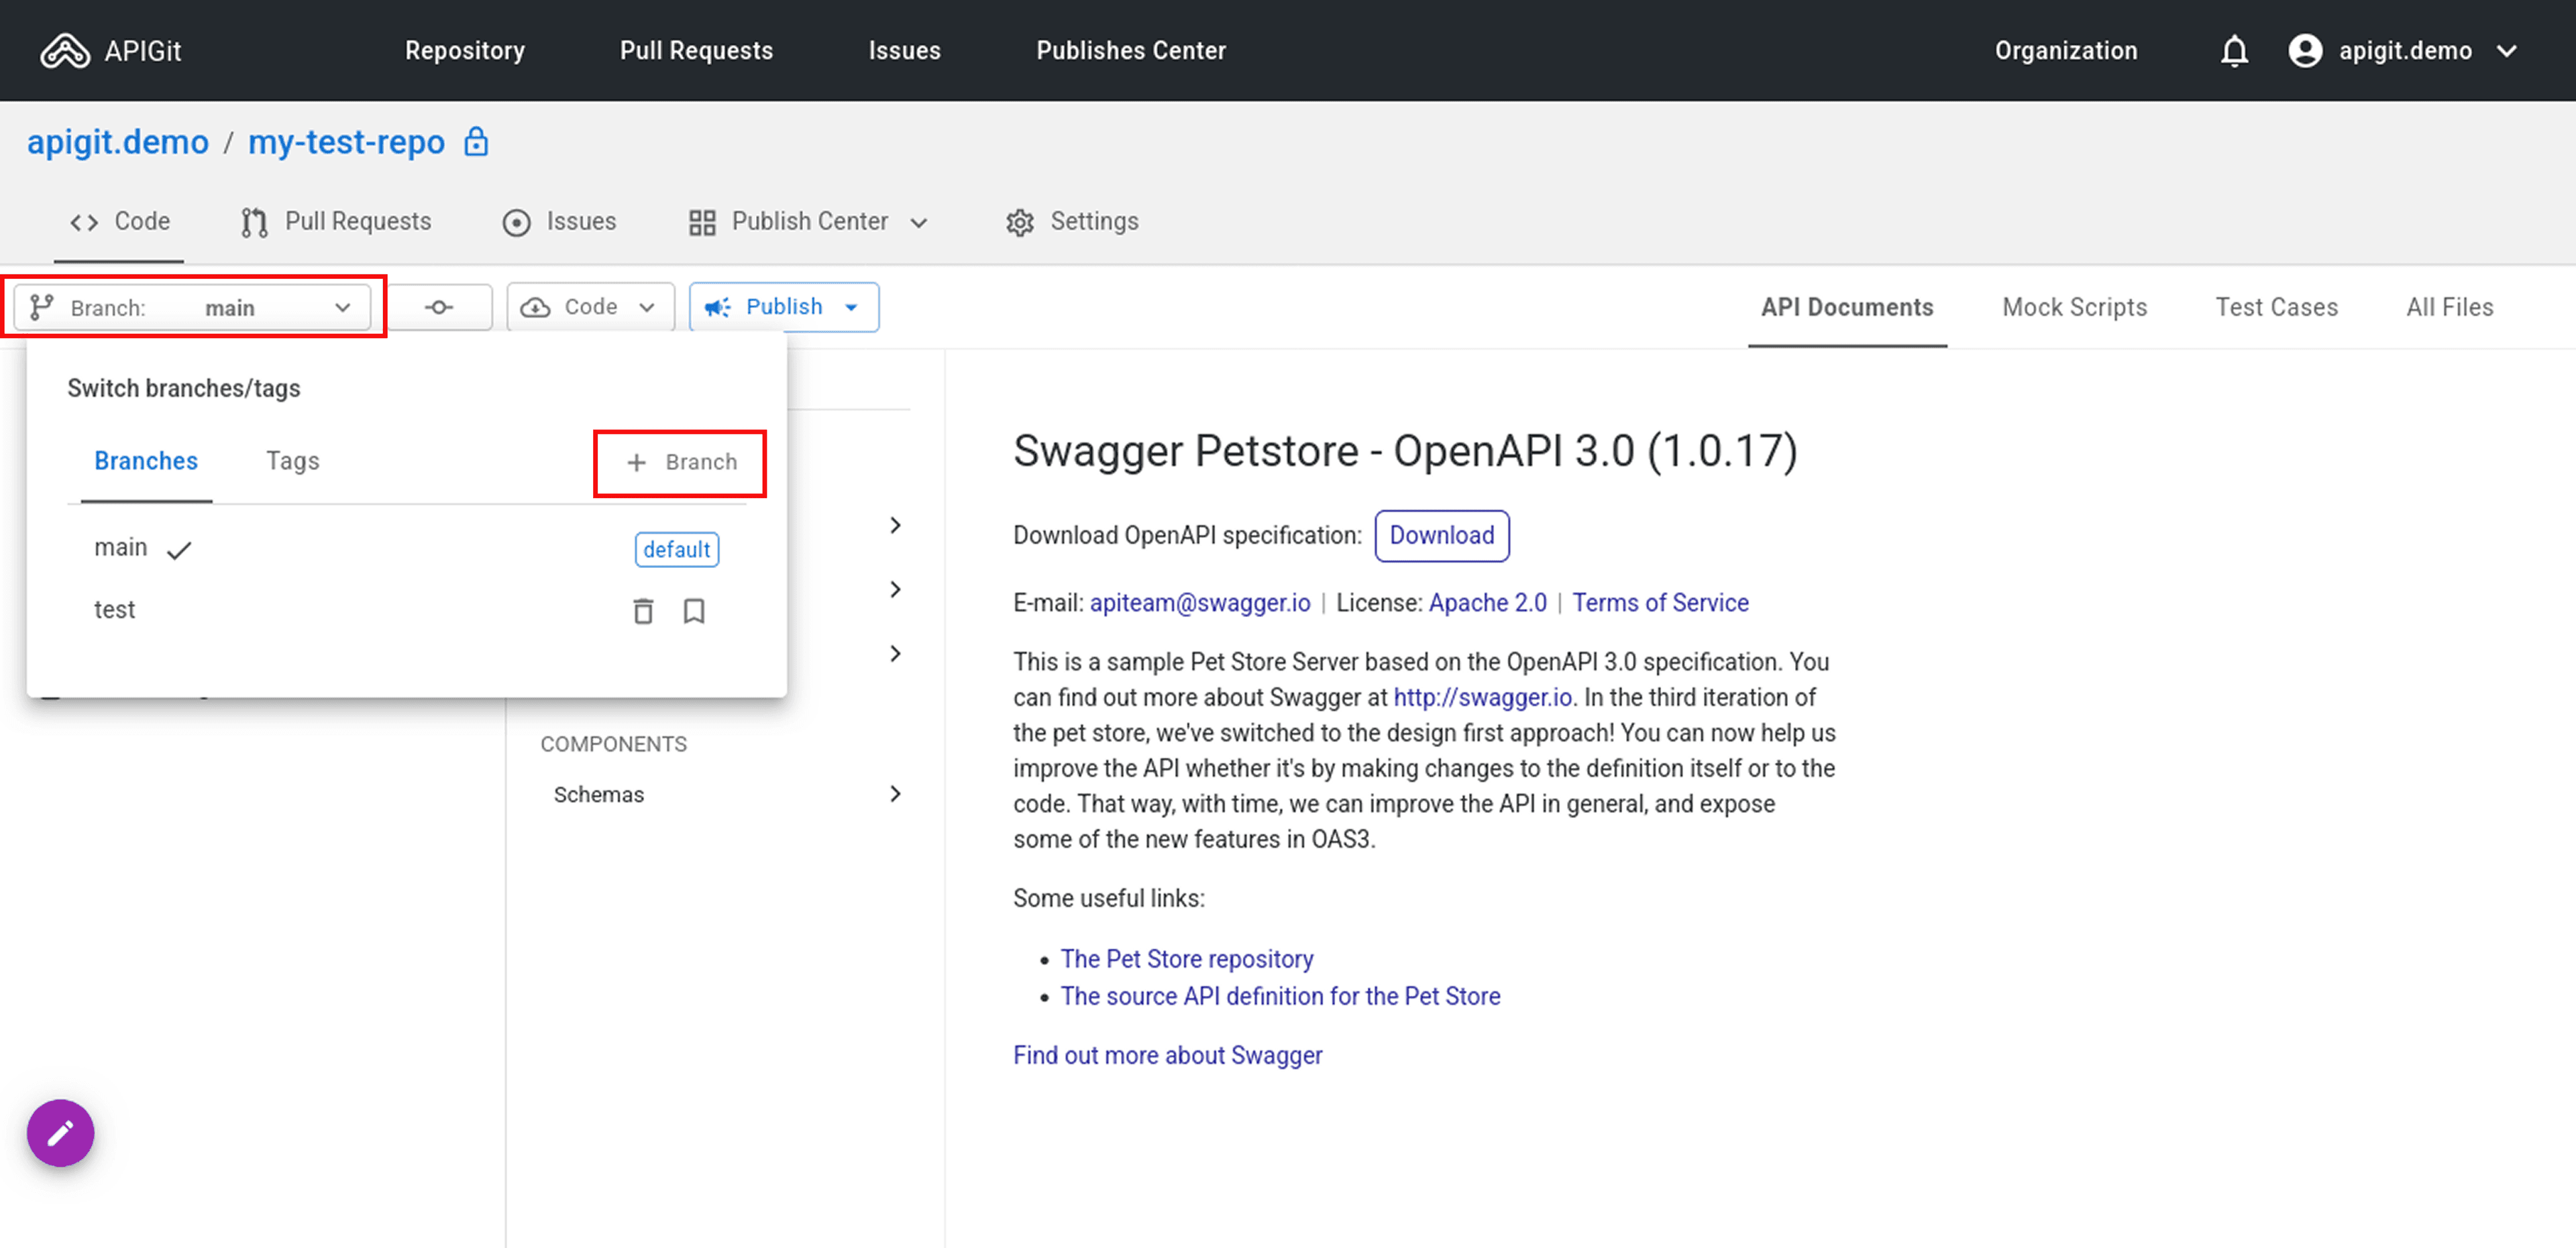Open the Settings repo tab

pos(1072,222)
